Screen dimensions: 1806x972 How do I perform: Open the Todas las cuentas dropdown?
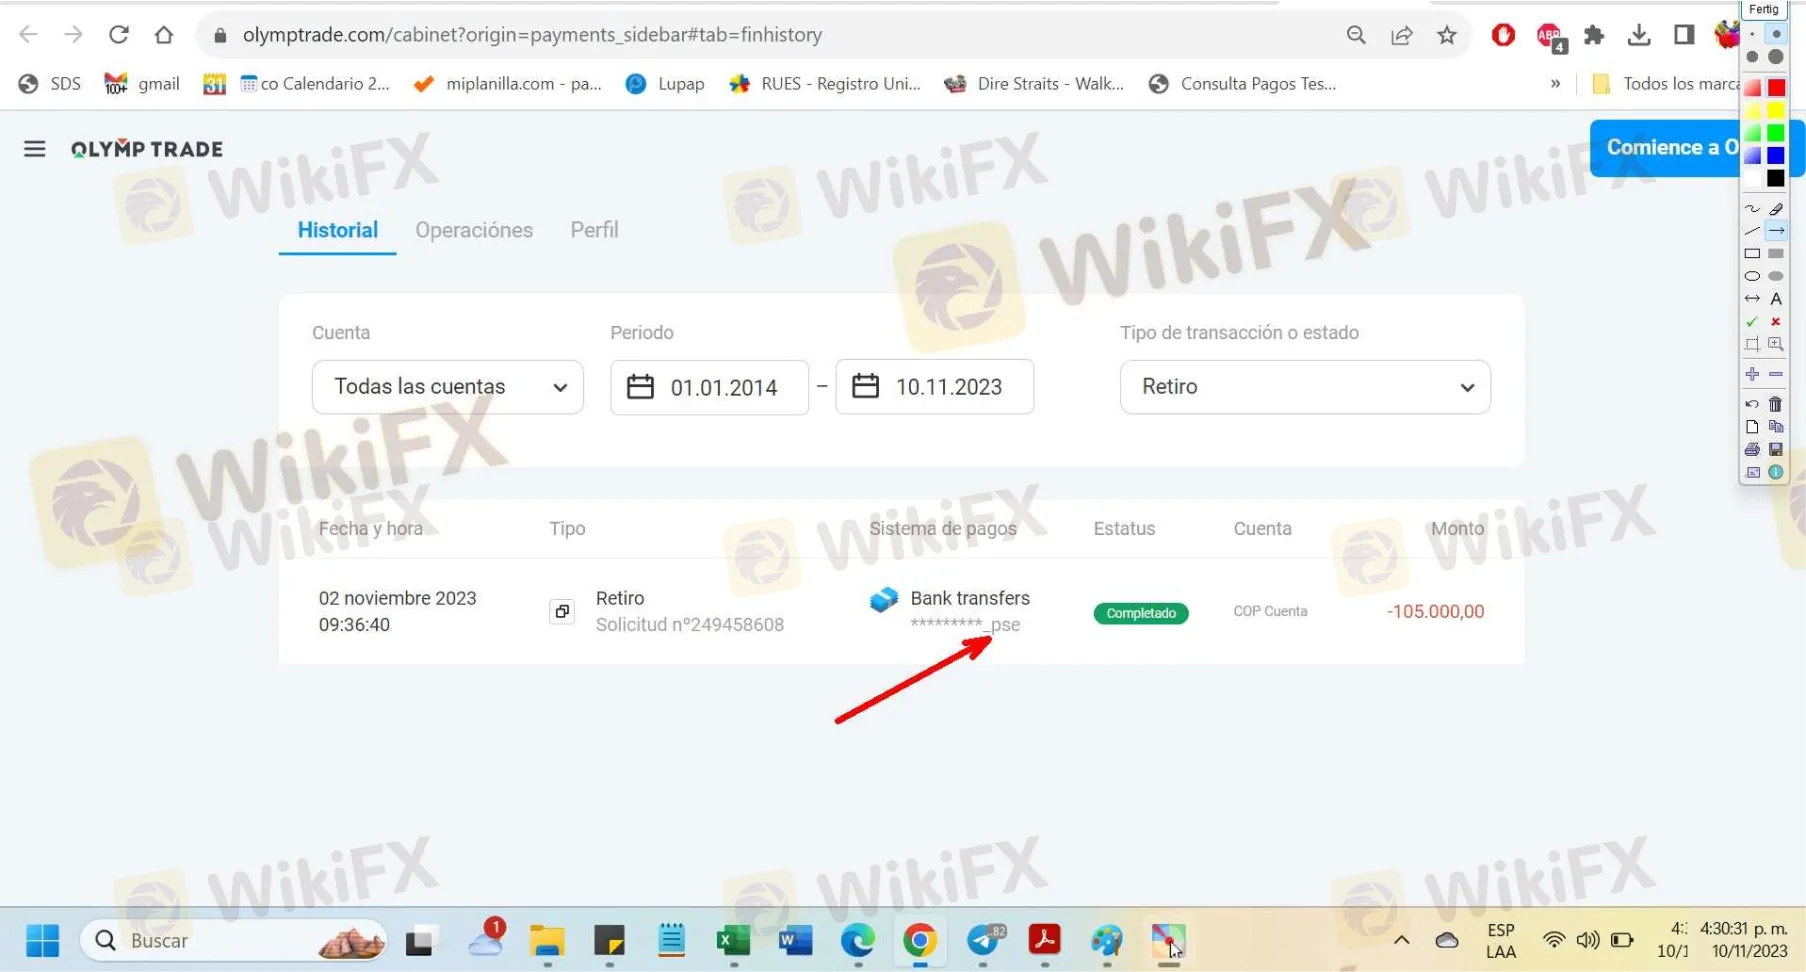point(448,387)
